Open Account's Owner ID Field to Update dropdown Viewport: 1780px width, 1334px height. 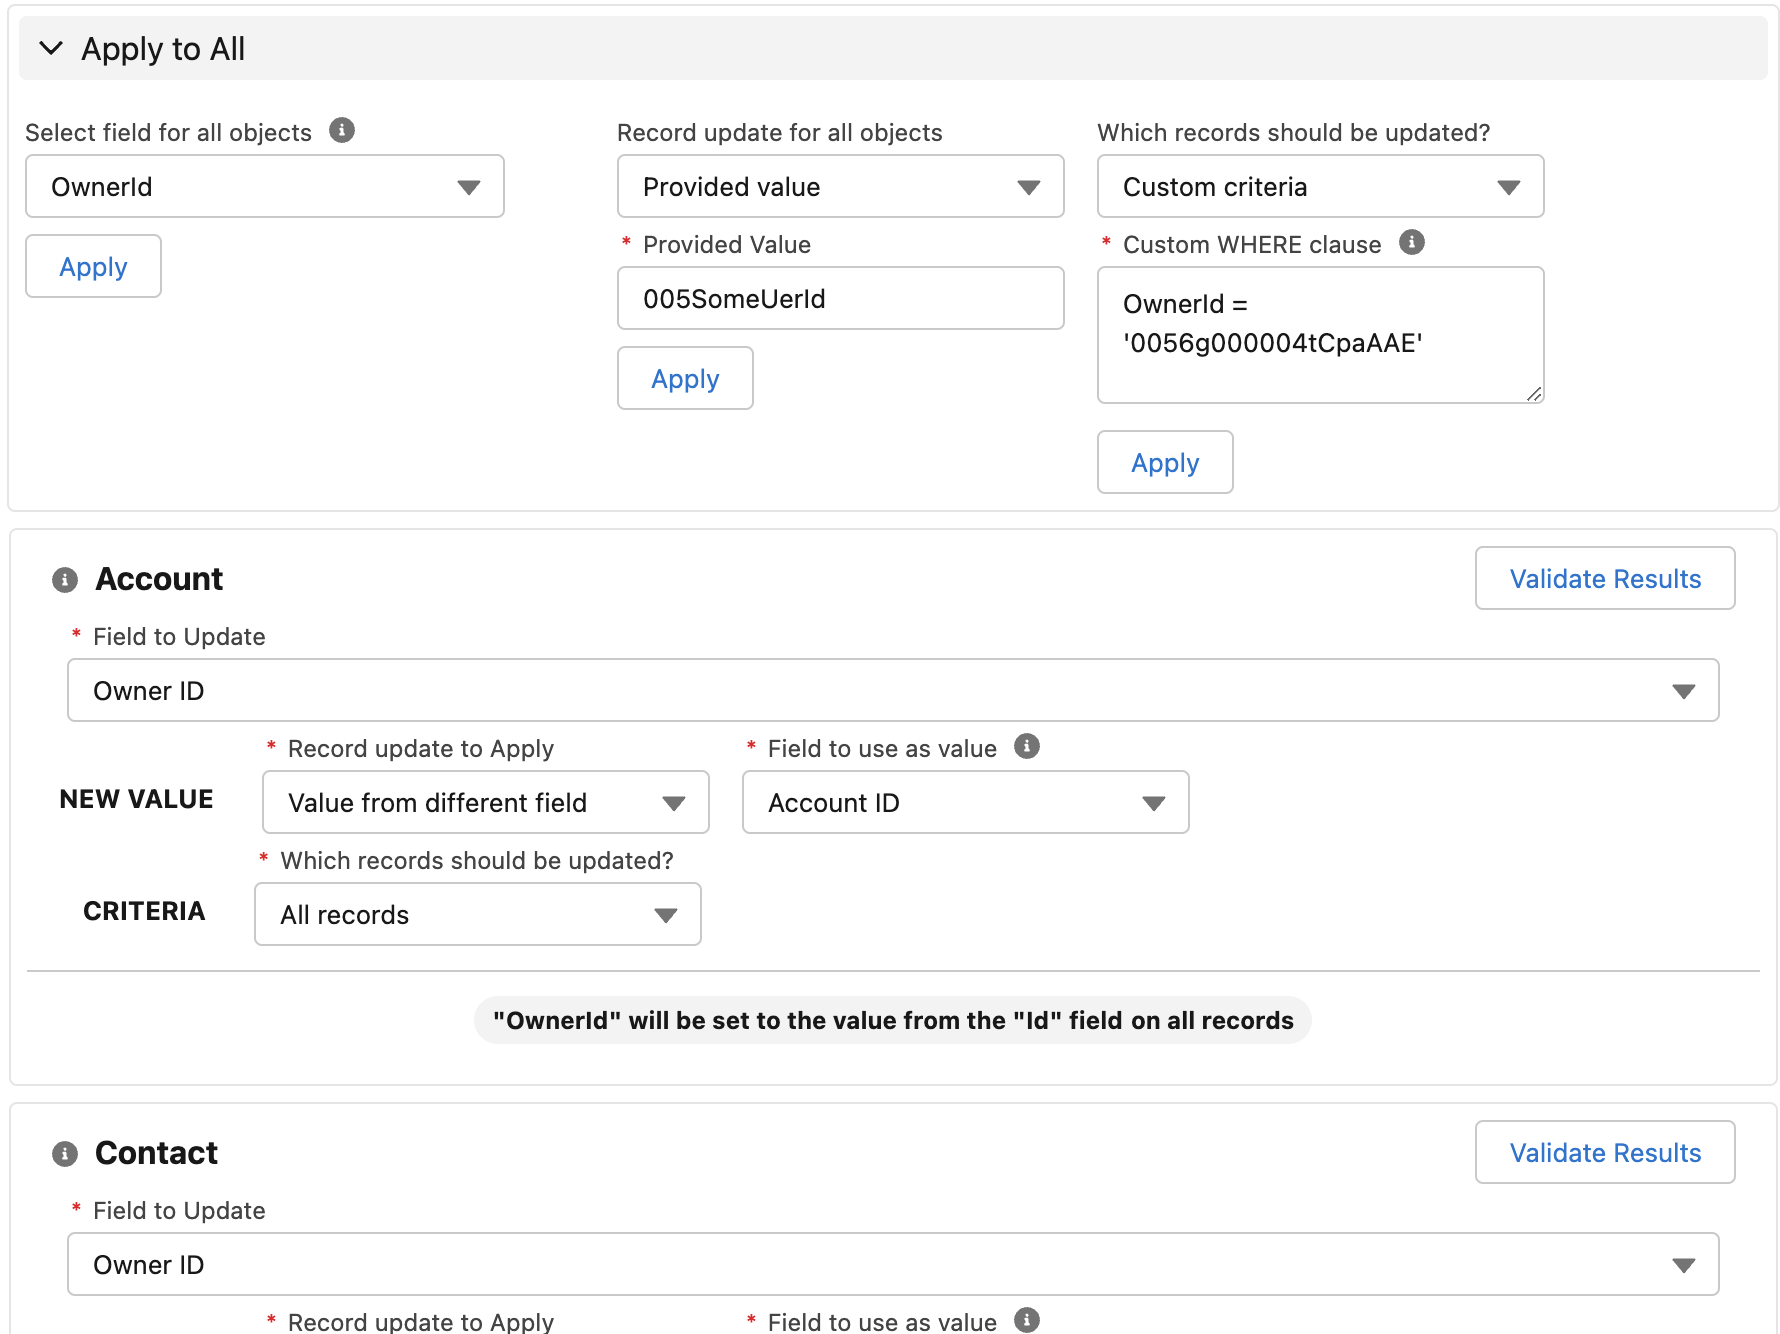[892, 691]
